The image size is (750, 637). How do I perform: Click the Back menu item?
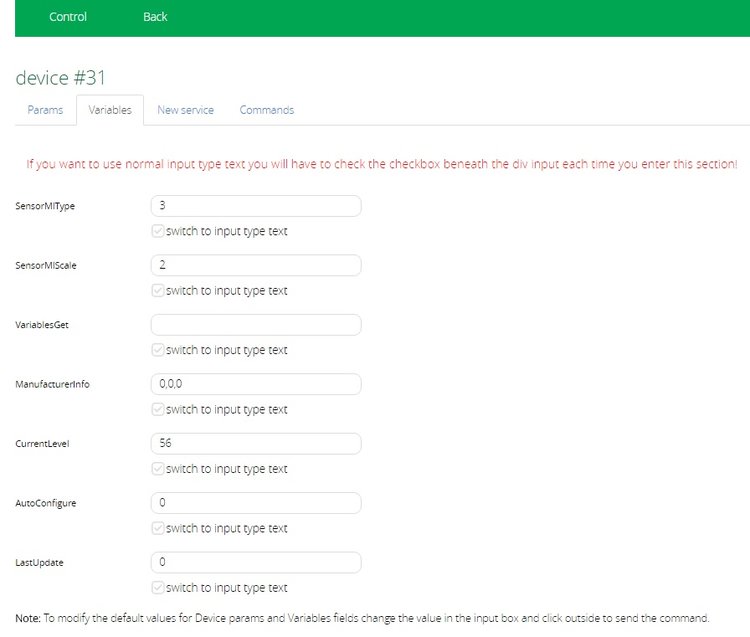click(155, 17)
